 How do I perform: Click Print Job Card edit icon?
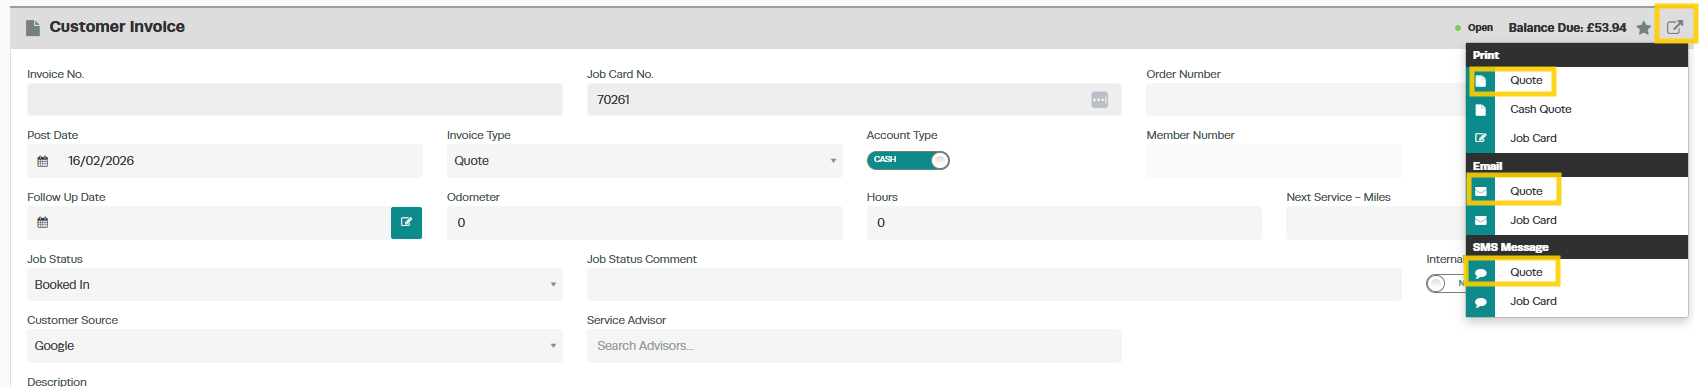click(1481, 139)
